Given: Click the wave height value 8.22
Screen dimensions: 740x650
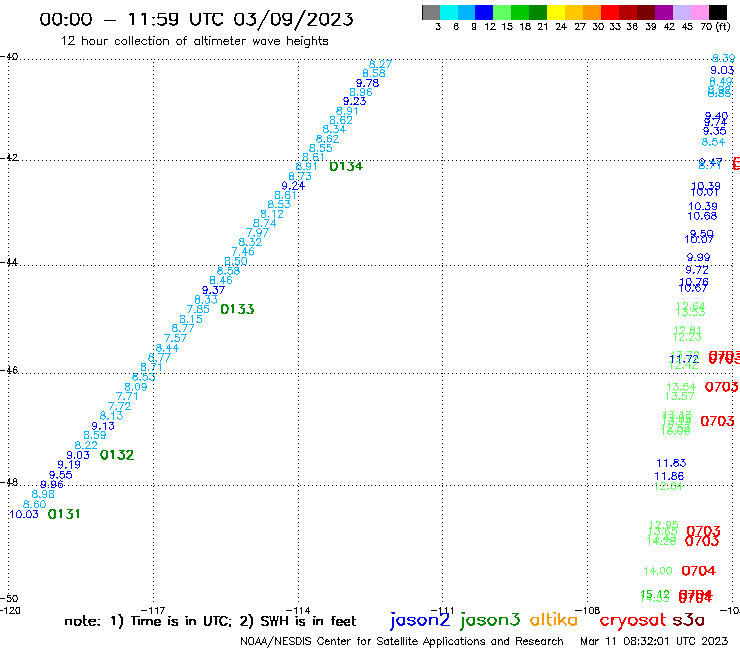Looking at the screenshot, I should pos(86,445).
